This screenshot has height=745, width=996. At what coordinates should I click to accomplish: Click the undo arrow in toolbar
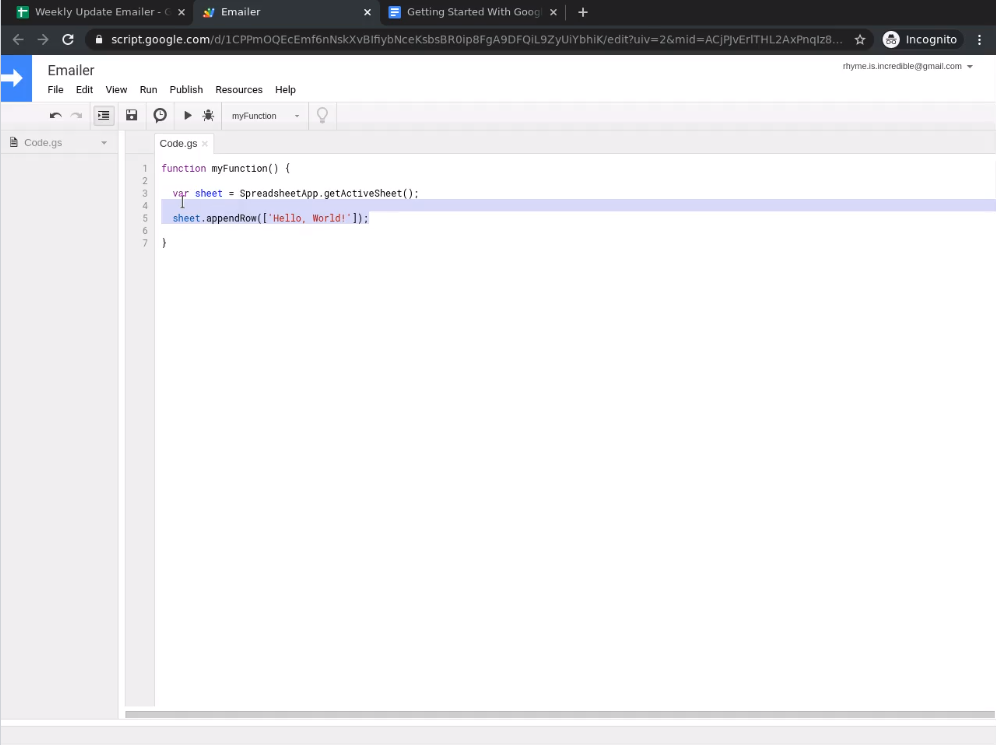(x=56, y=116)
